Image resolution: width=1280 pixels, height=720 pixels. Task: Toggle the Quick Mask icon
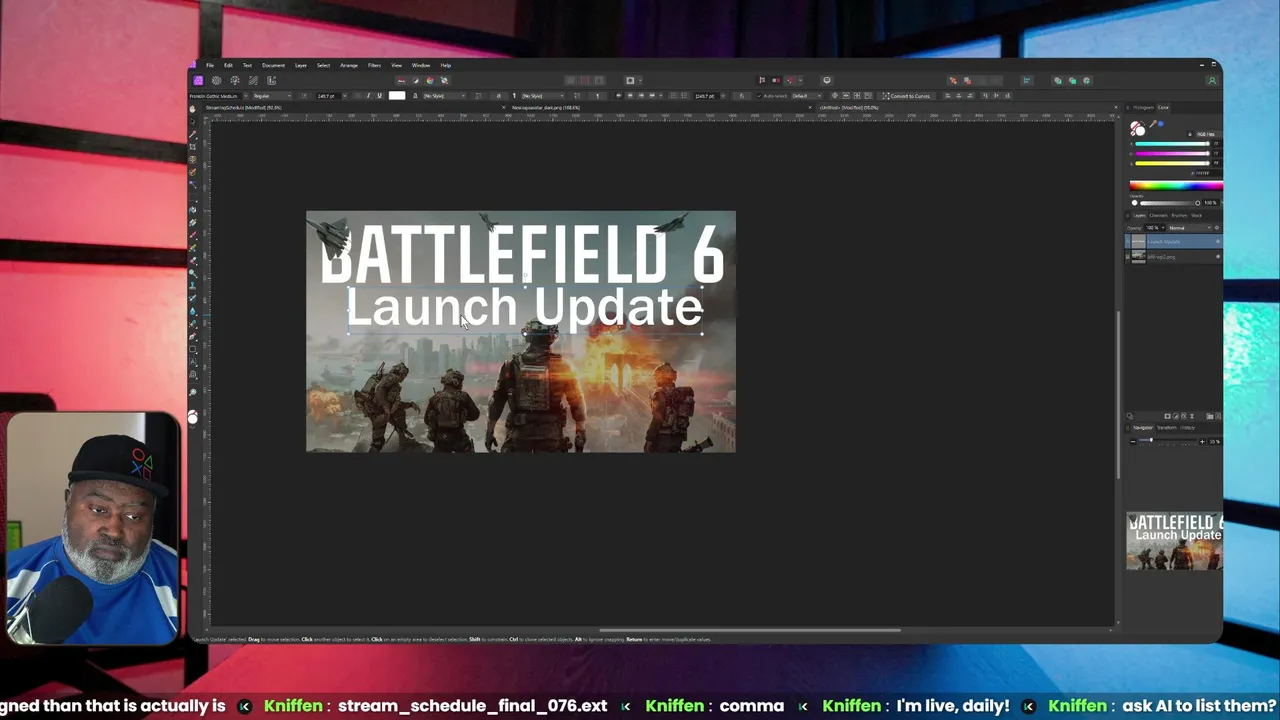click(x=630, y=80)
